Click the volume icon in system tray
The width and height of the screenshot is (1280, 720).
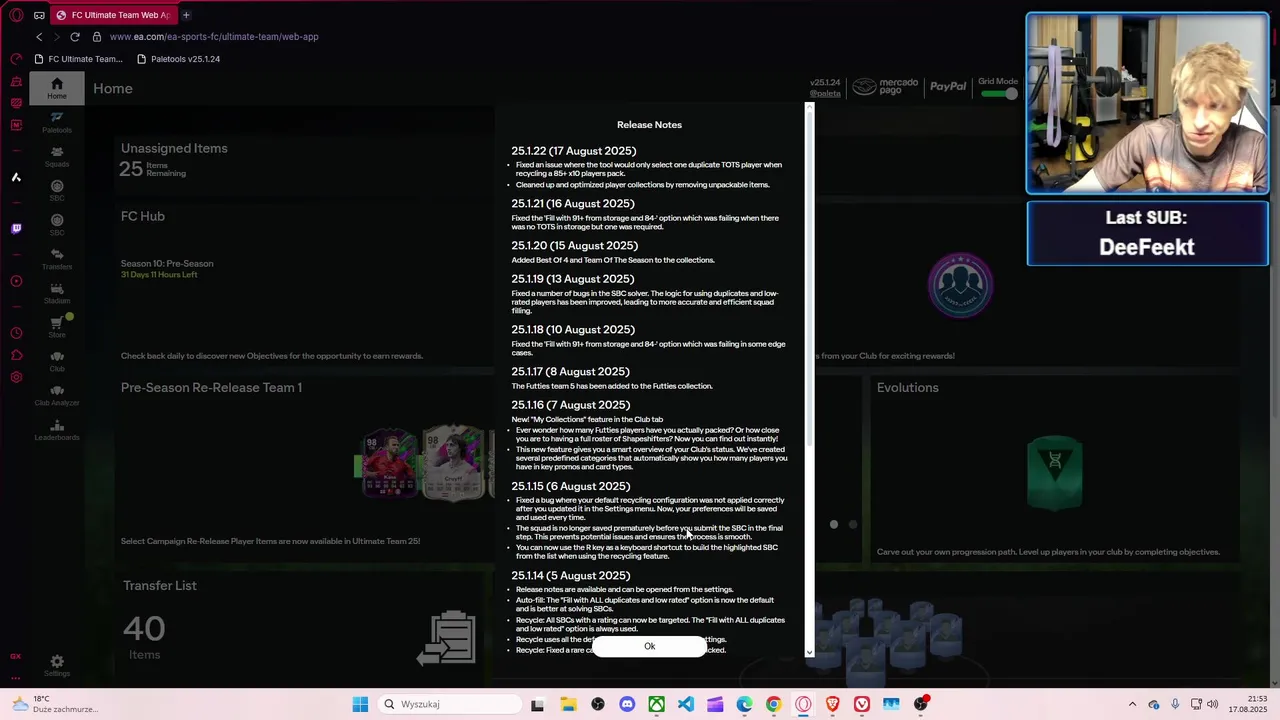[1212, 704]
